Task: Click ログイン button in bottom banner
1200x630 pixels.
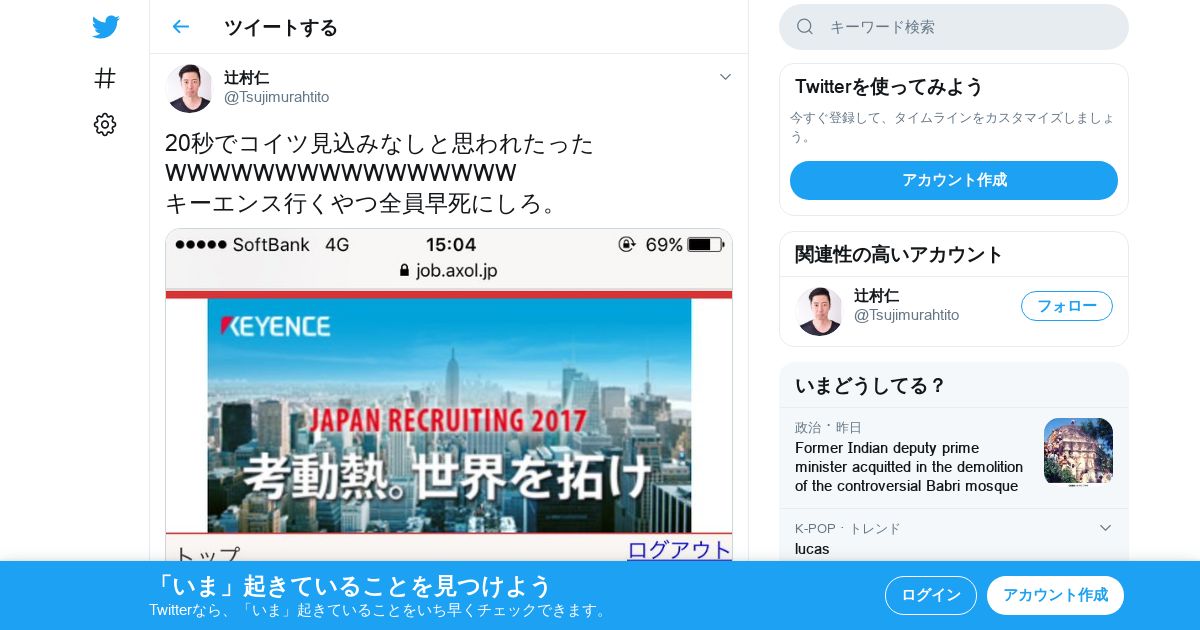Action: click(931, 595)
